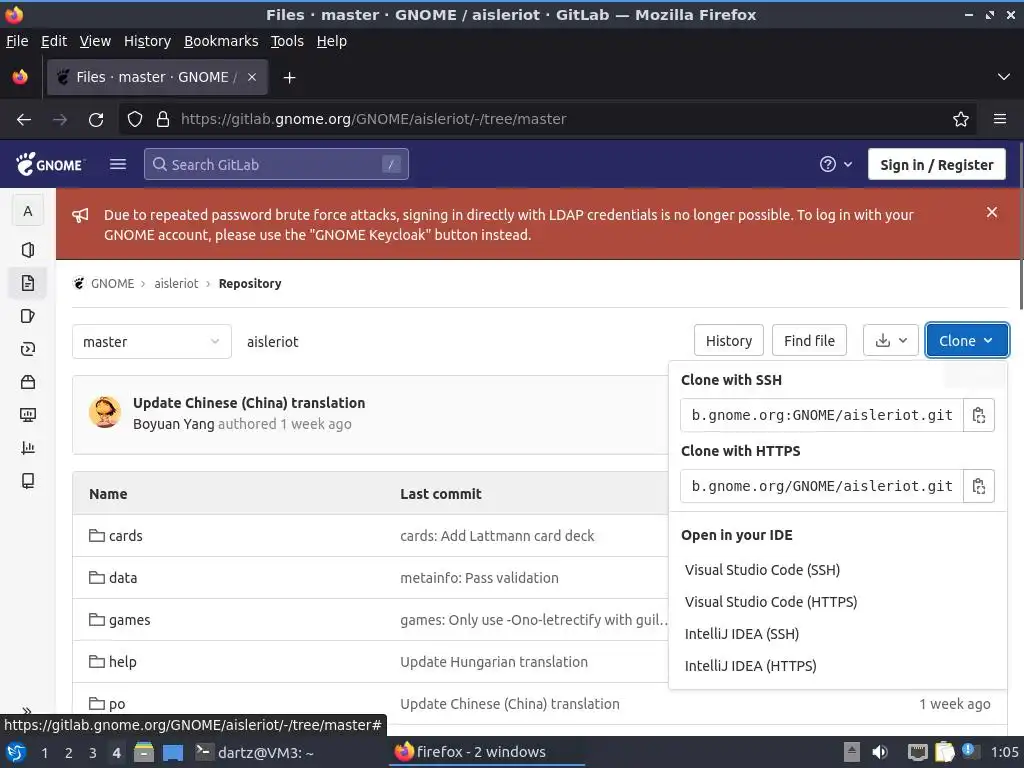
Task: Open 'Update Hungarian translation' commit
Action: (x=494, y=662)
